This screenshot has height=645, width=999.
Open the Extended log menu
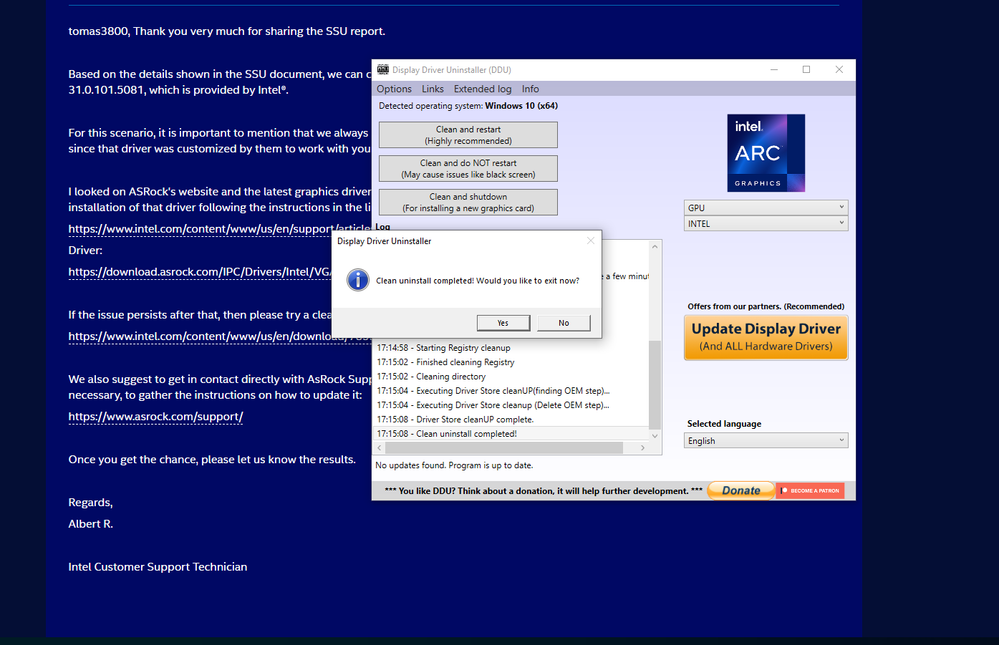(482, 89)
